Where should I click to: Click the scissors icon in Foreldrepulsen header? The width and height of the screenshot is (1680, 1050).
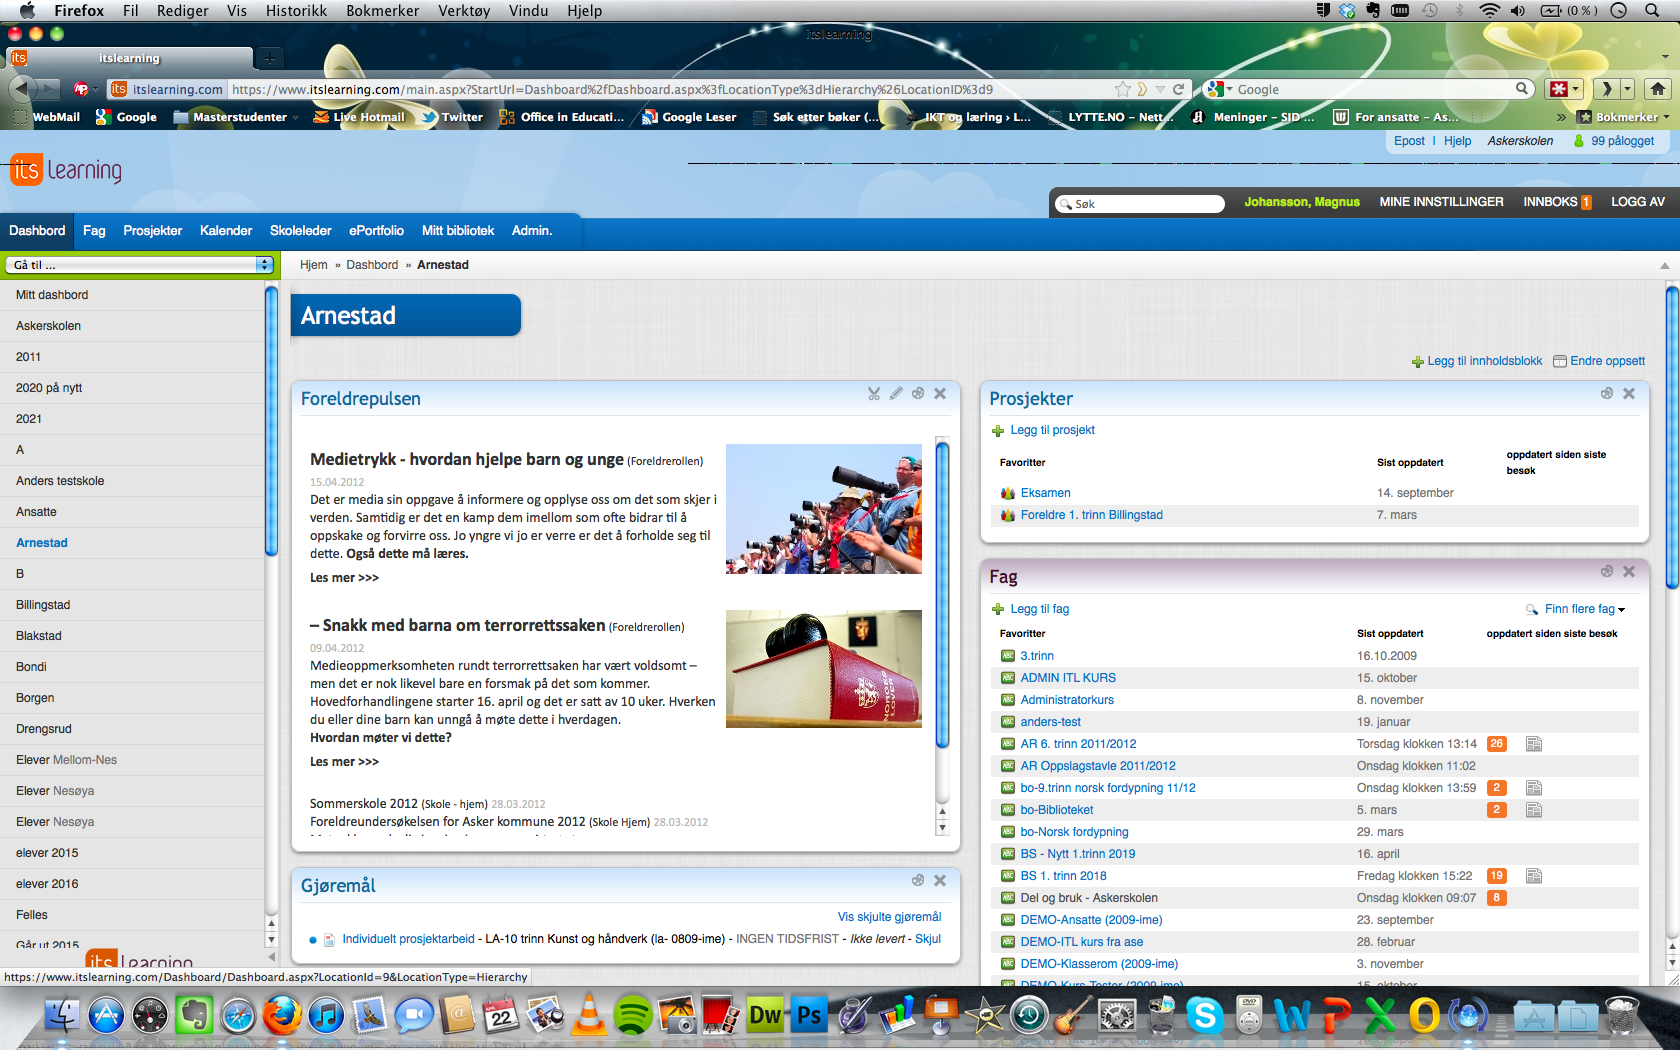click(874, 394)
